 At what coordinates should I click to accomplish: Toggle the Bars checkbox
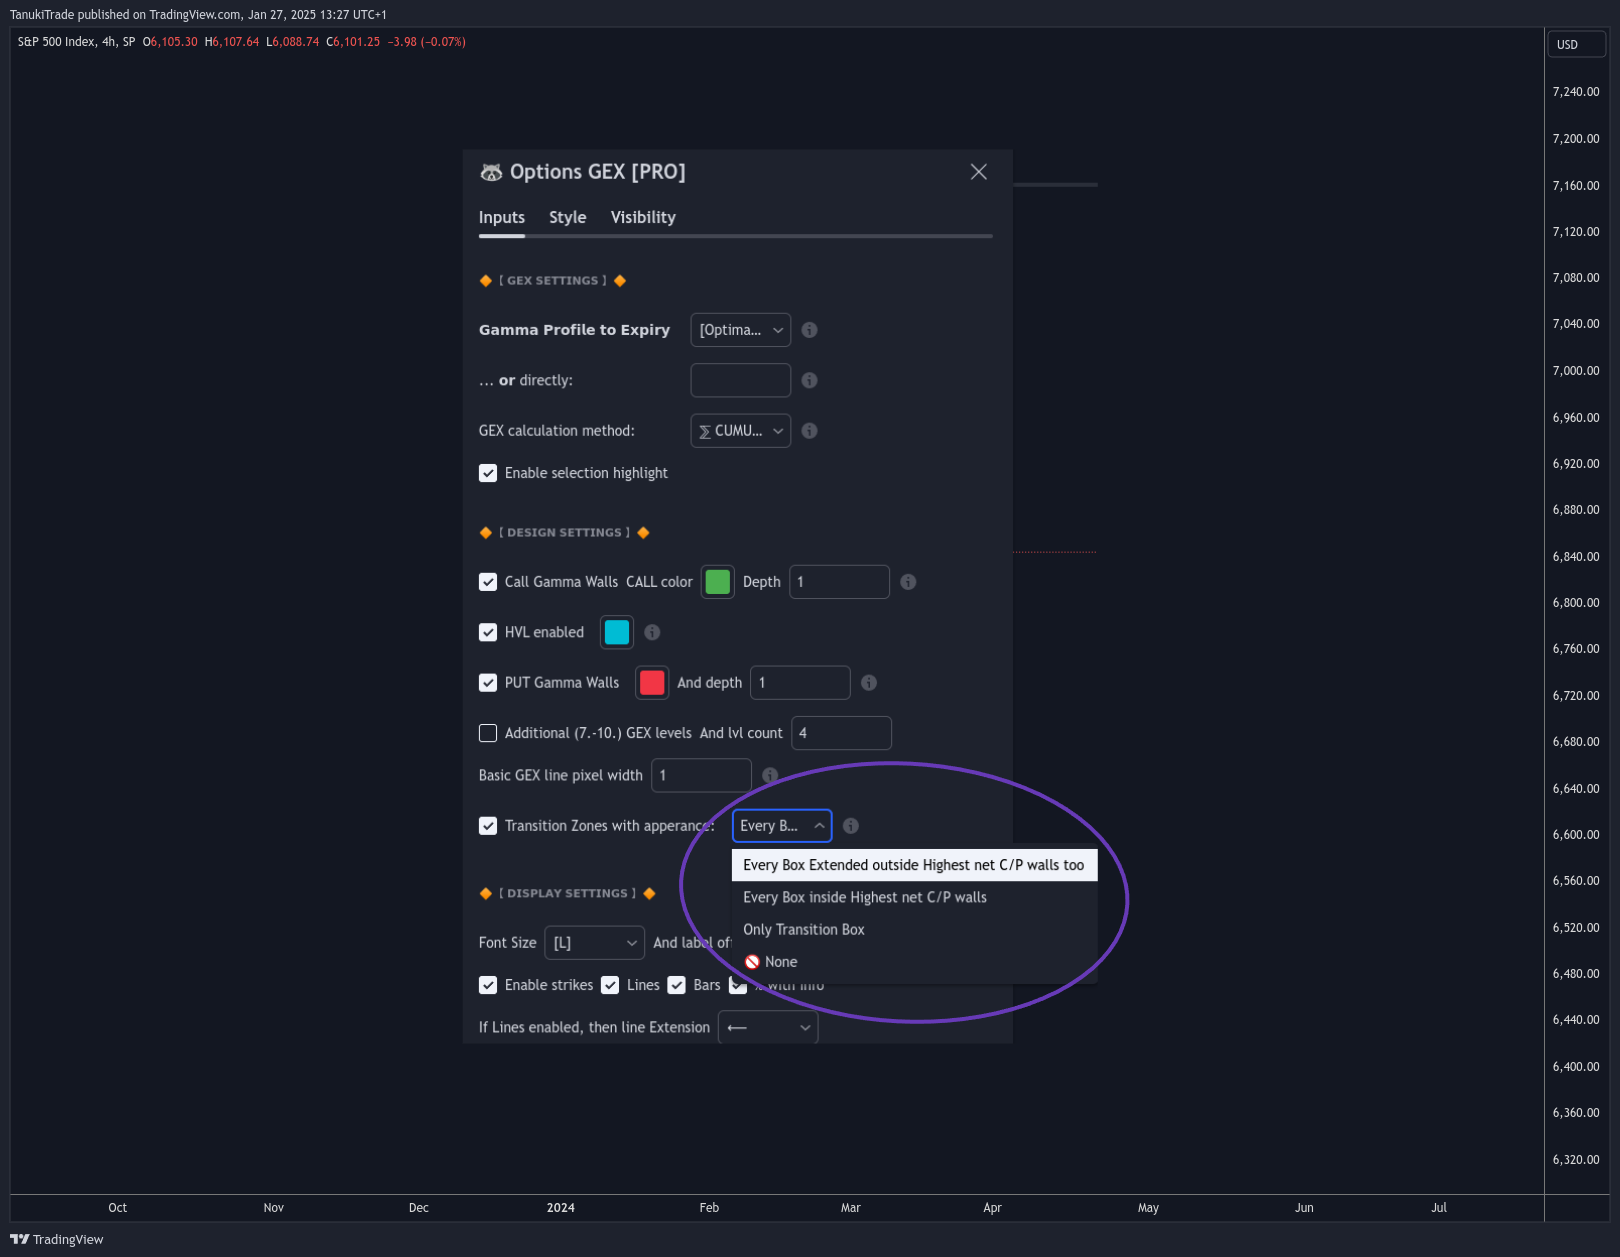[677, 985]
